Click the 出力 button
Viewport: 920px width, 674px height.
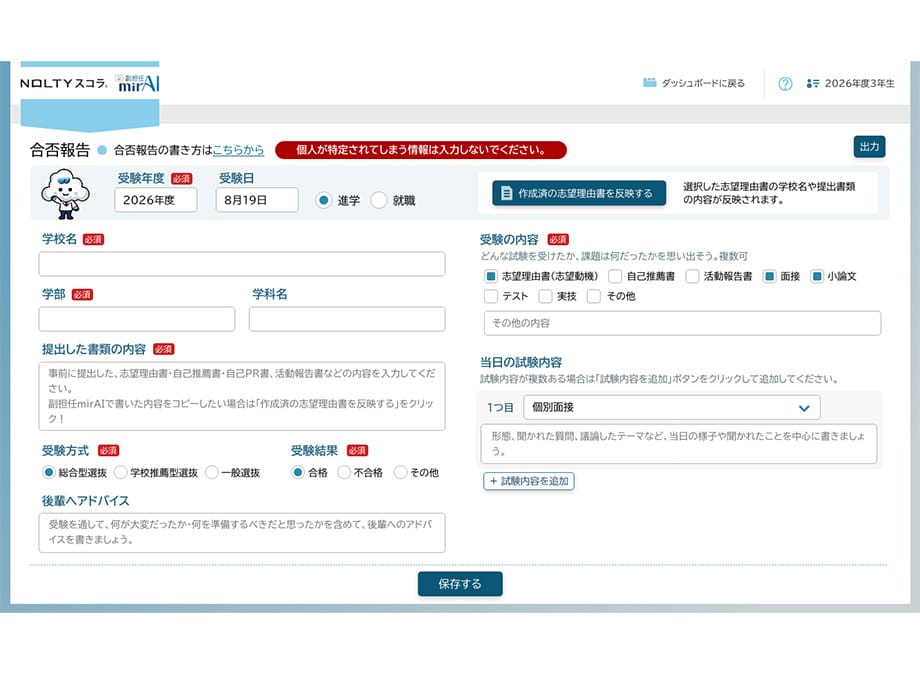869,147
